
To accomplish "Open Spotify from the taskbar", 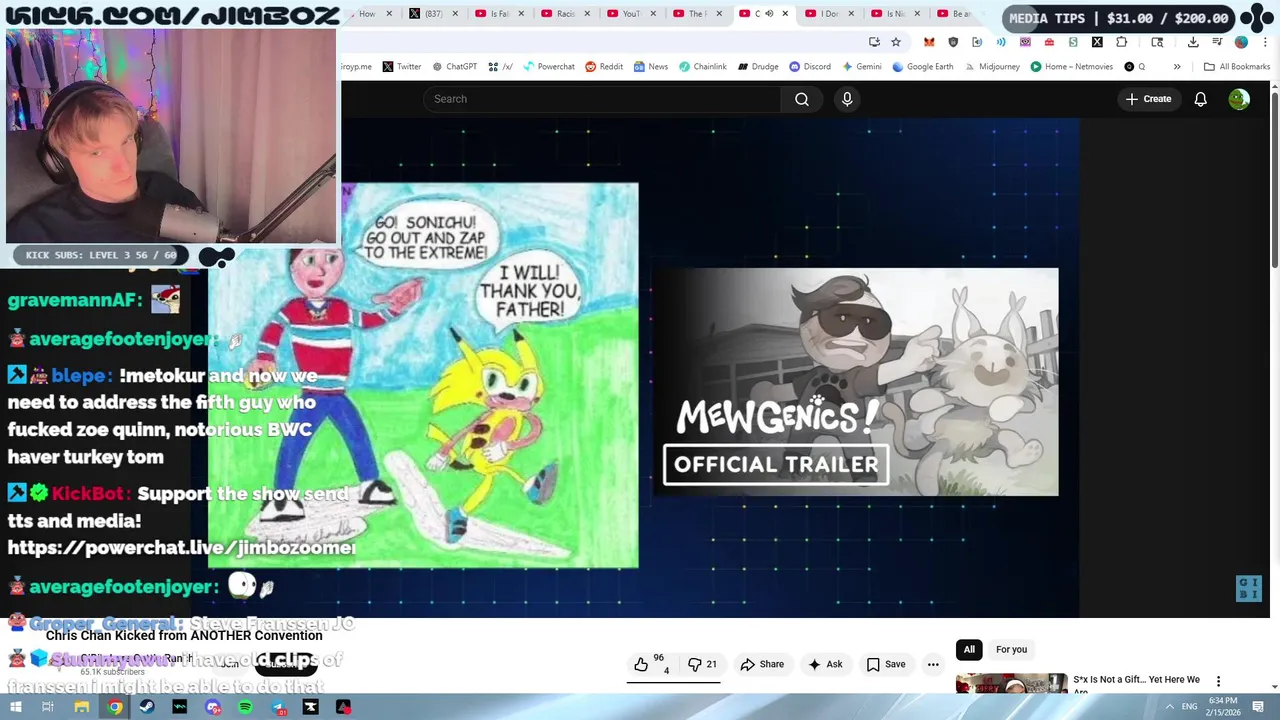I will tap(245, 707).
